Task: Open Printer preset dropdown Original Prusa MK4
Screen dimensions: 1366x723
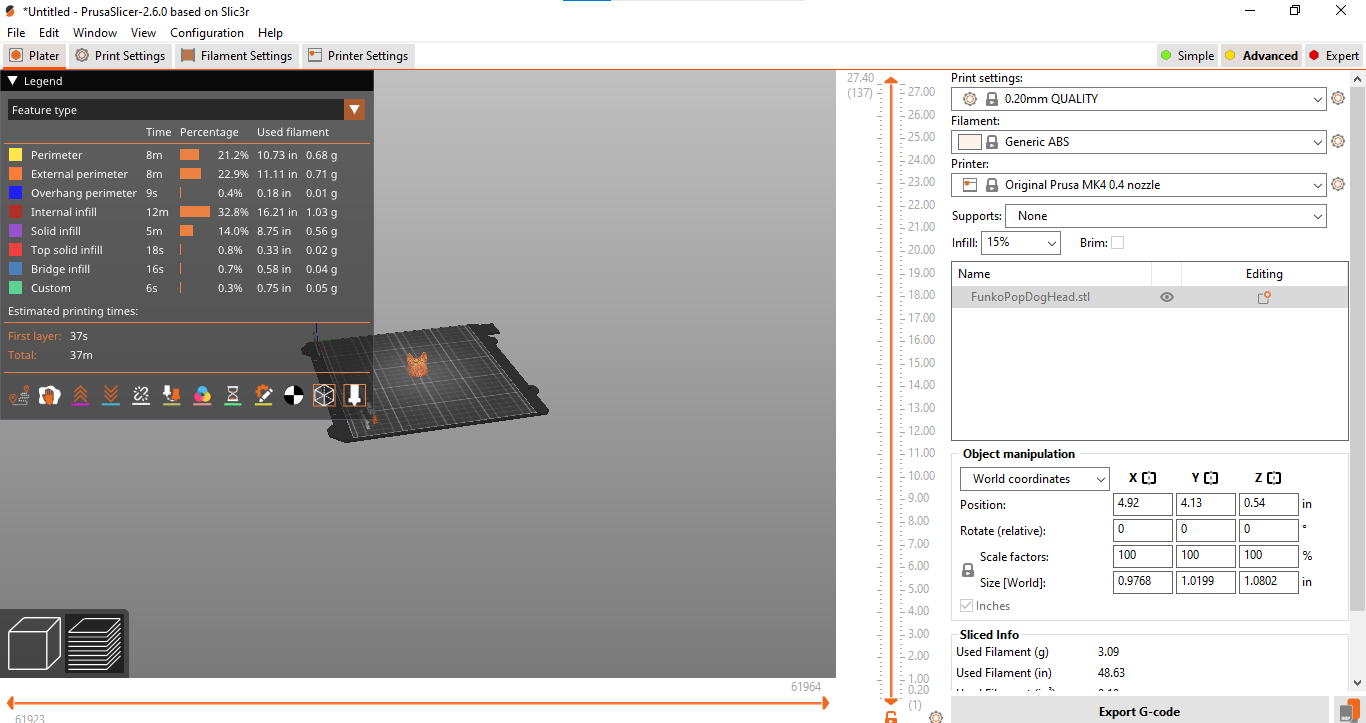Action: tap(1139, 185)
